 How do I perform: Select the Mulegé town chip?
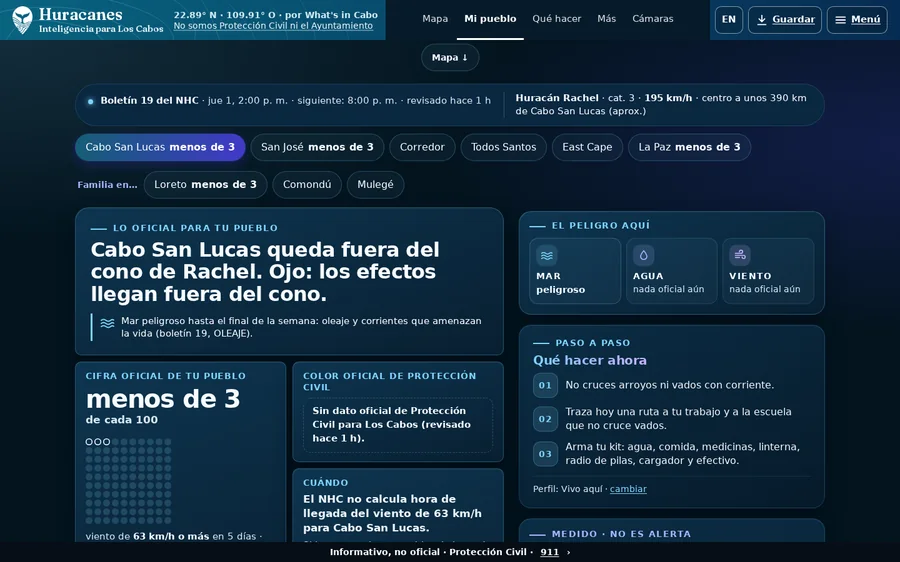(x=375, y=185)
